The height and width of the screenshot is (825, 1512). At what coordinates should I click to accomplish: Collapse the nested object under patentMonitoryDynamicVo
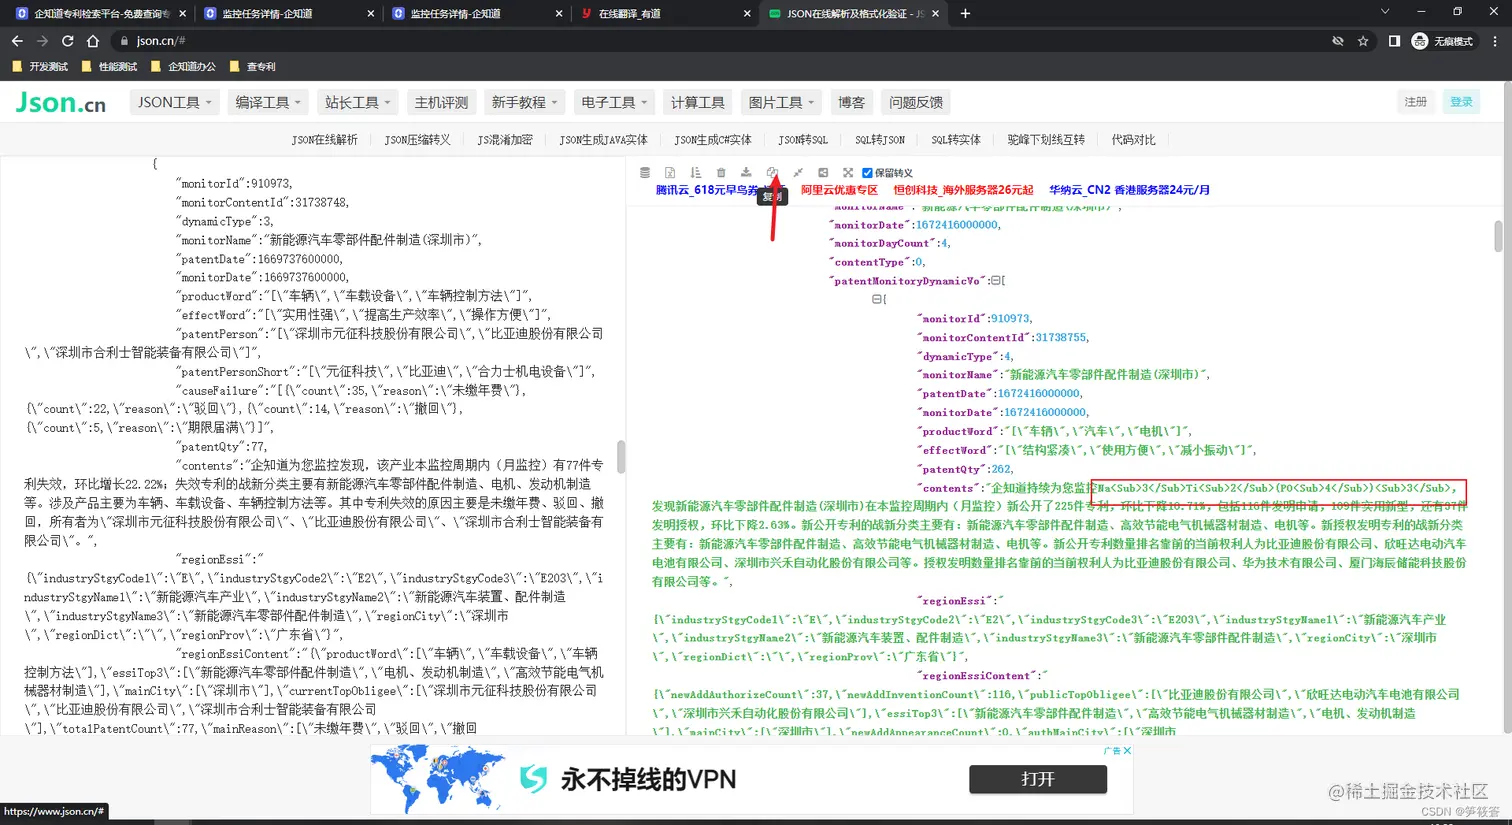(876, 299)
